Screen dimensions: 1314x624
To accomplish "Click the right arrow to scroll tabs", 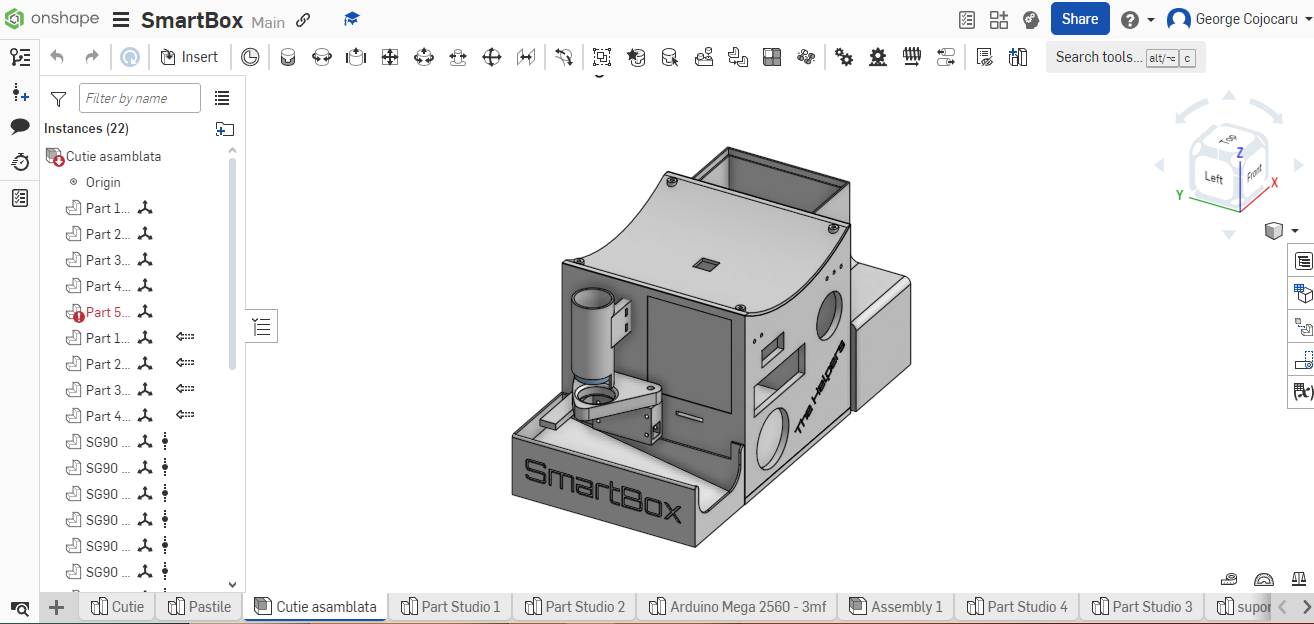I will click(1306, 607).
